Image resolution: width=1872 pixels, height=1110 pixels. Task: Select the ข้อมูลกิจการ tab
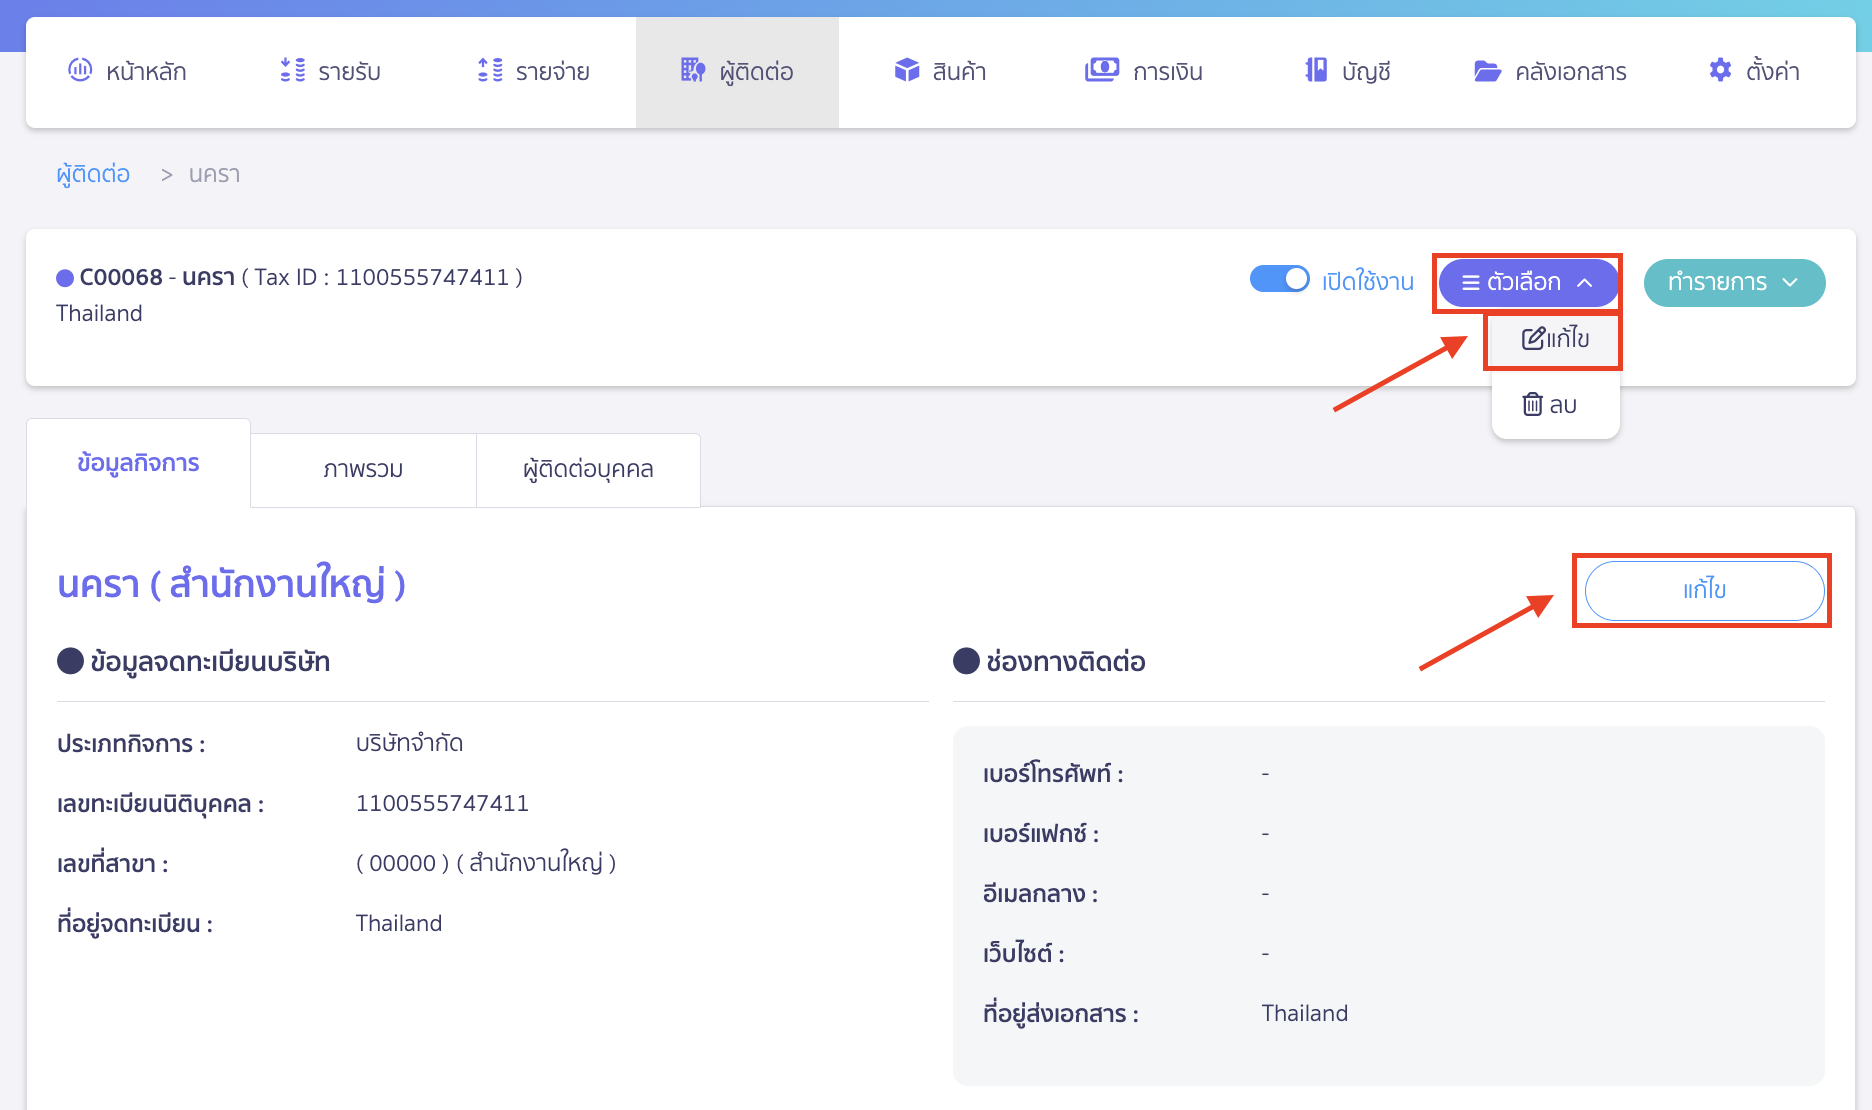(138, 463)
